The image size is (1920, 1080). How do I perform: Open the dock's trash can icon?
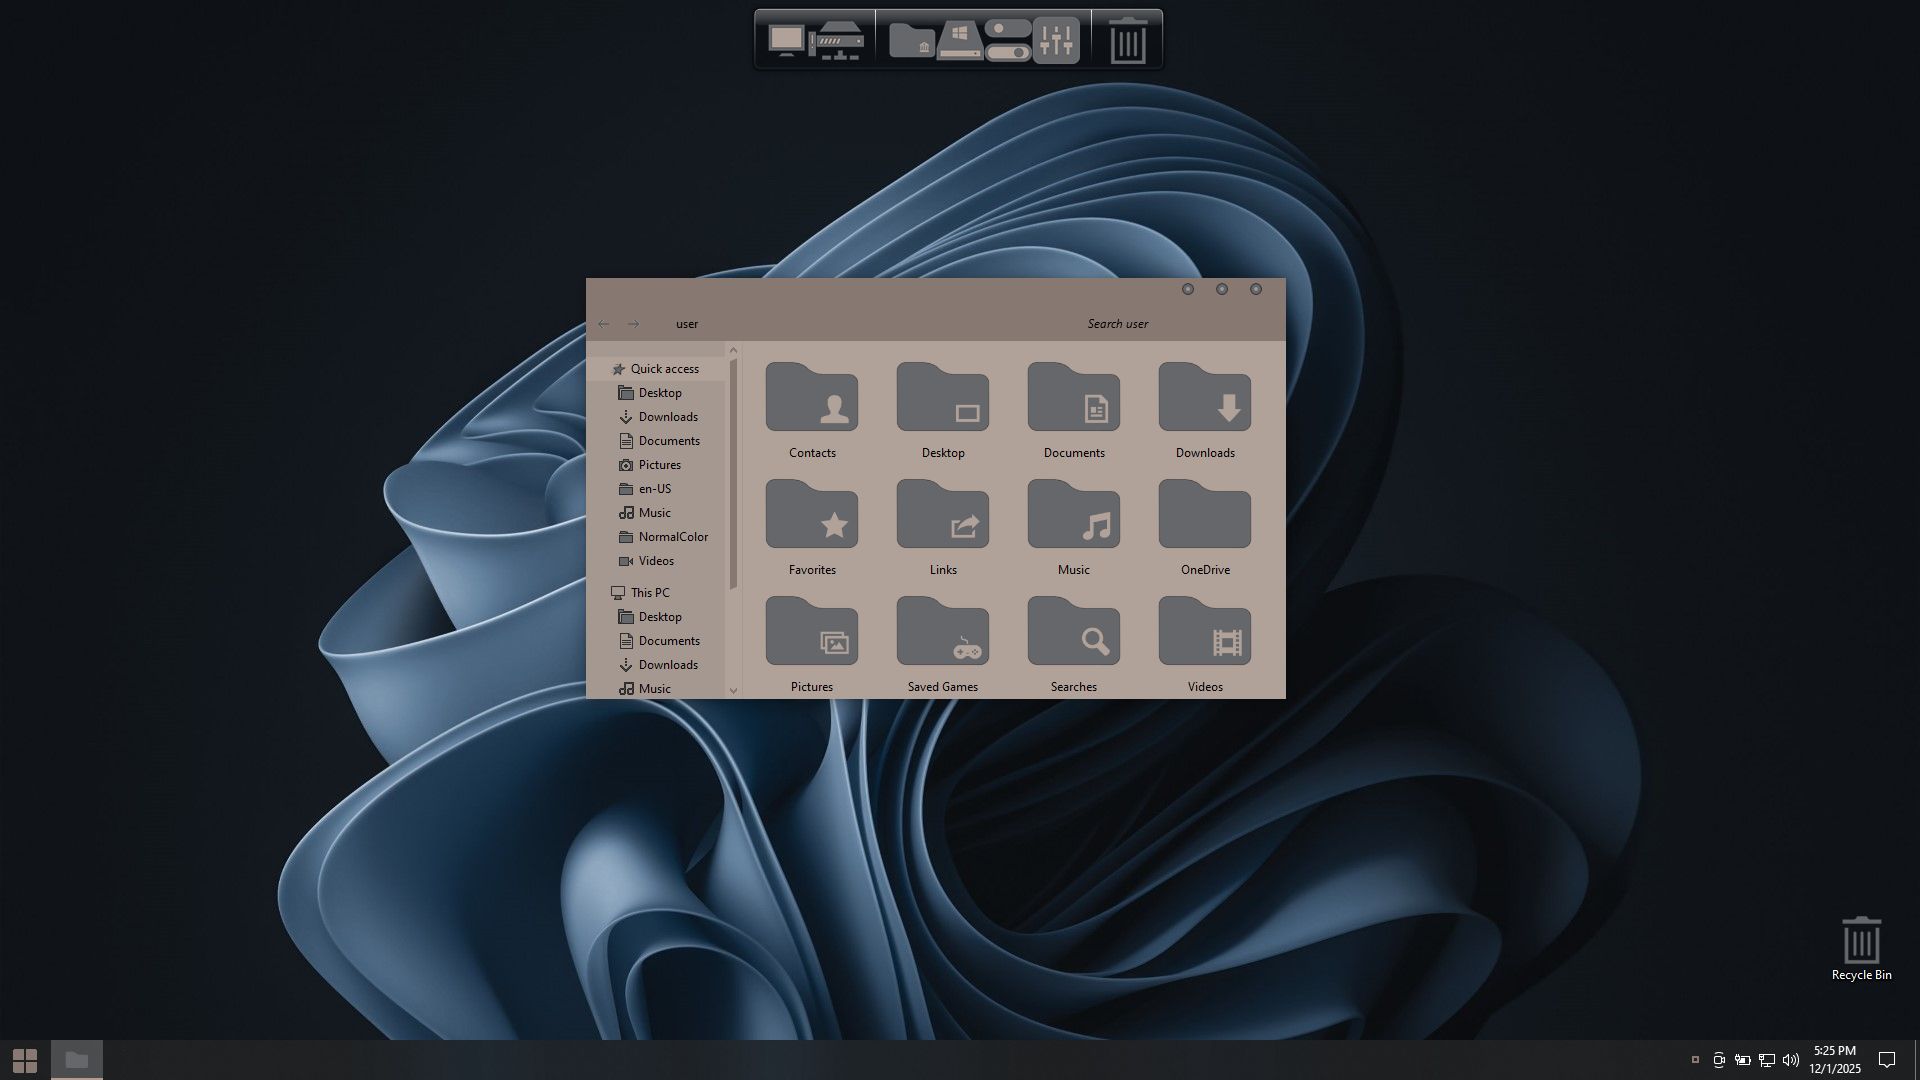1128,40
